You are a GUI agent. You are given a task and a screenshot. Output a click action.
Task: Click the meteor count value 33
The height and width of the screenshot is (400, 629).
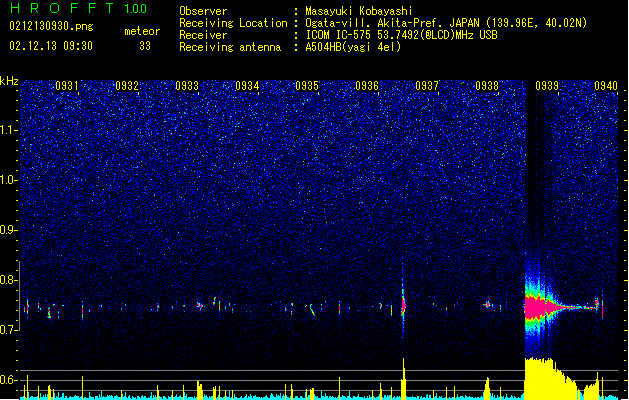click(145, 46)
